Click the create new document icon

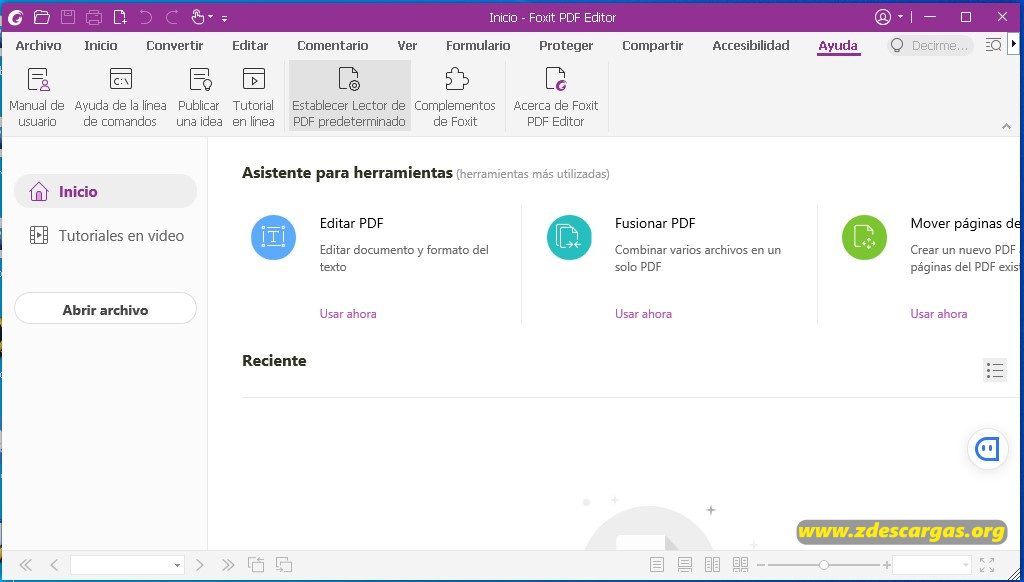(x=120, y=17)
